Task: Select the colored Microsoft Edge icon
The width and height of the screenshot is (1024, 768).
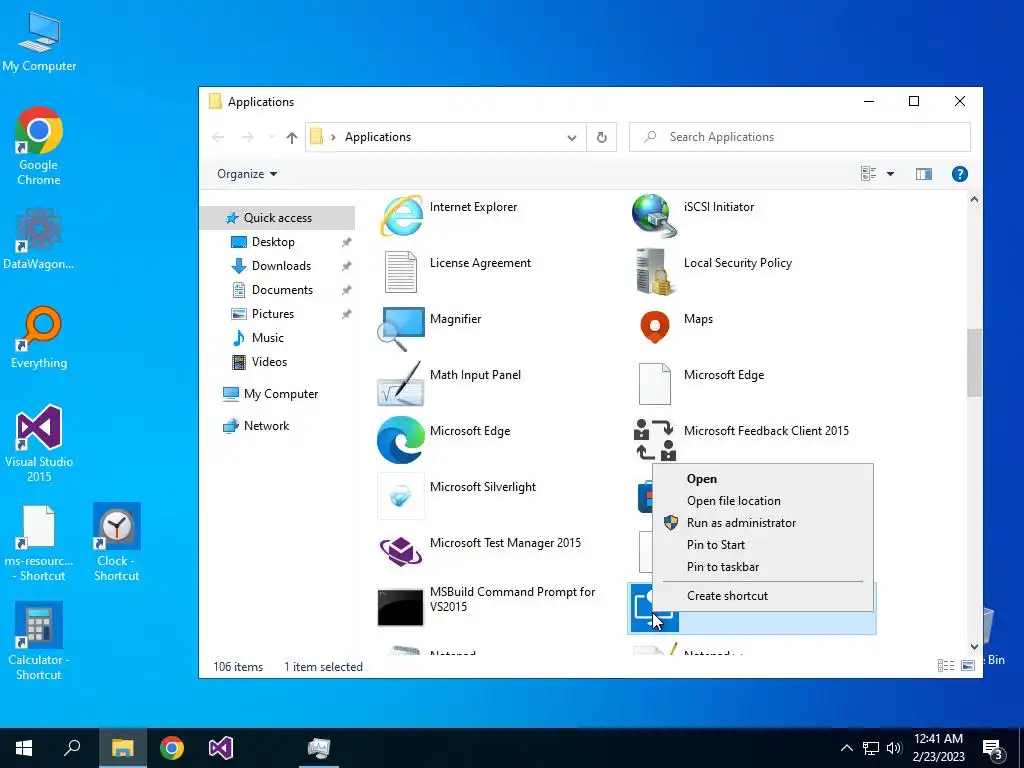Action: [400, 440]
